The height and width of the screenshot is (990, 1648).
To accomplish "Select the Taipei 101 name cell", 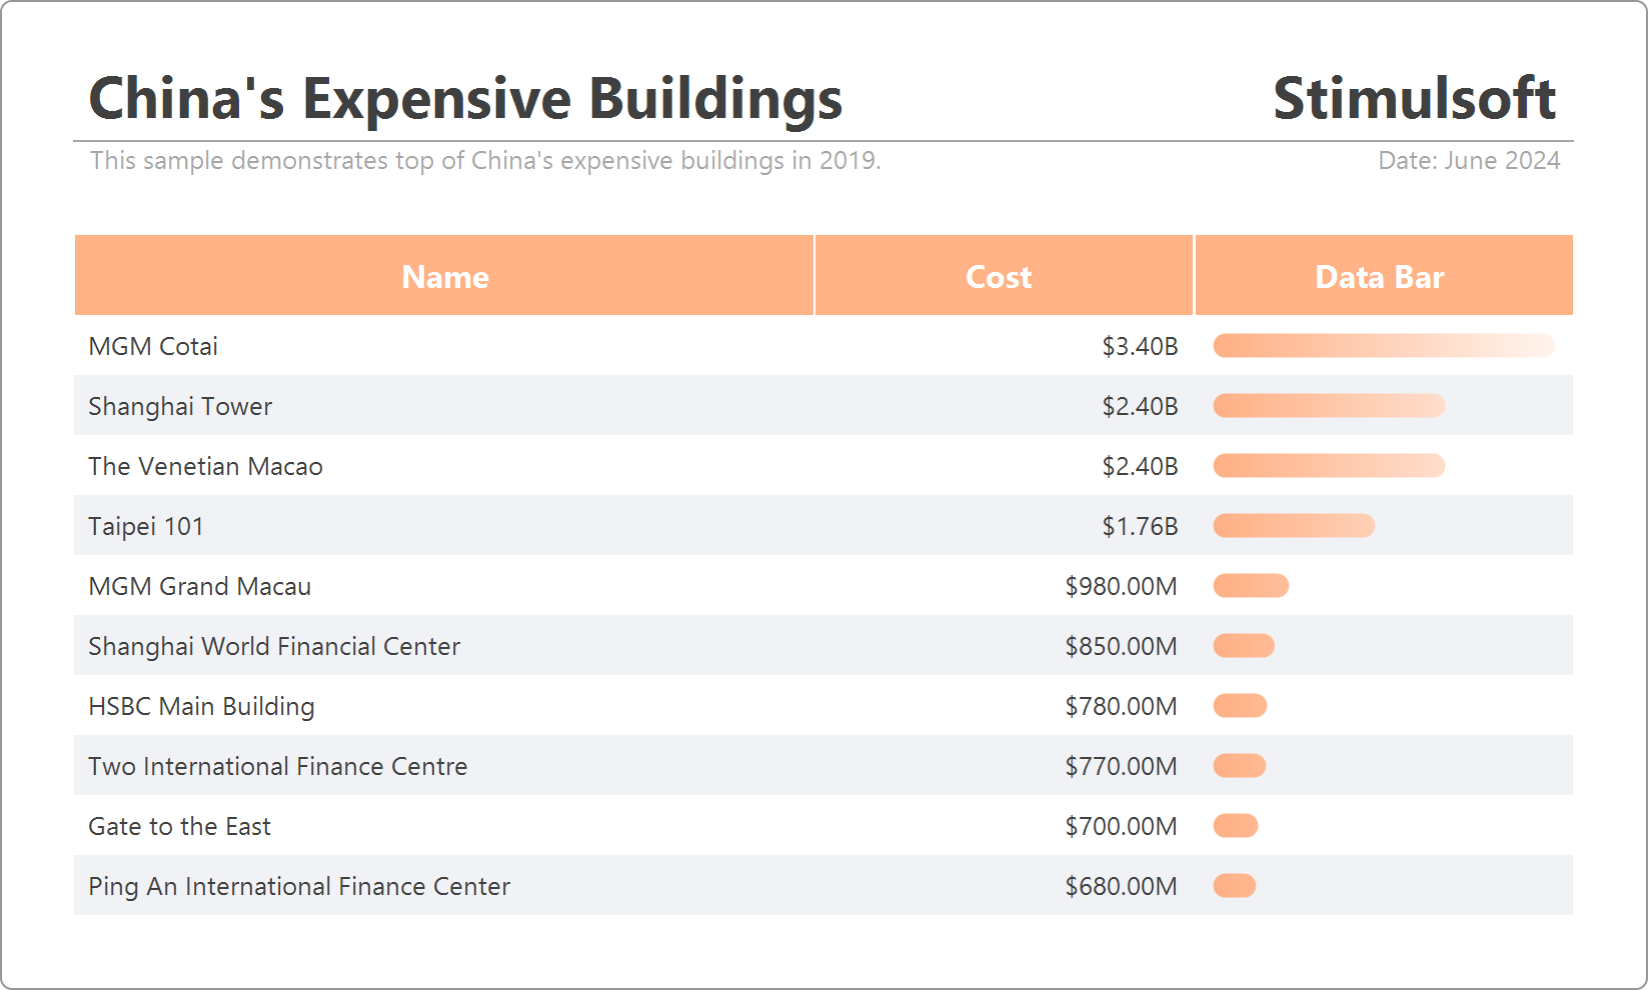I will click(x=146, y=526).
